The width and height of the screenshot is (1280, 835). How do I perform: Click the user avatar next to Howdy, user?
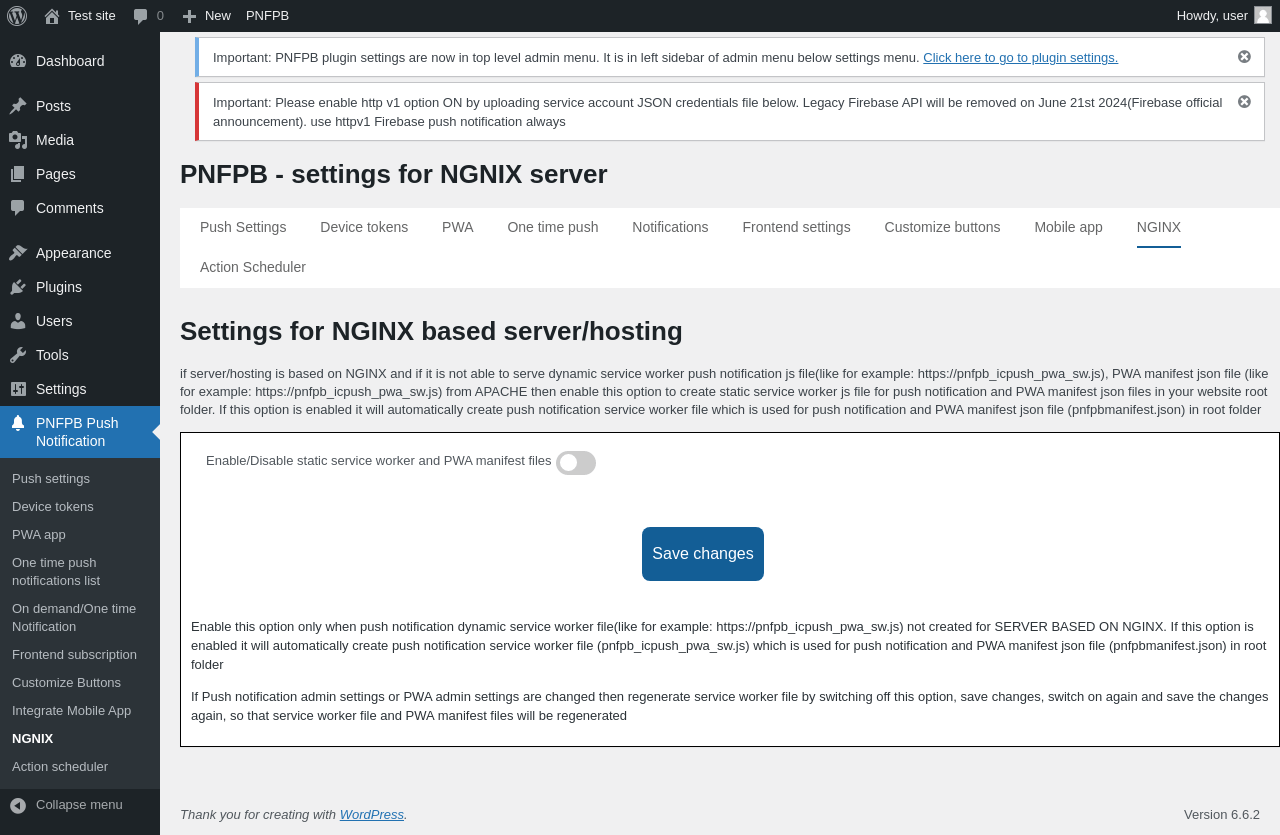coord(1263,15)
